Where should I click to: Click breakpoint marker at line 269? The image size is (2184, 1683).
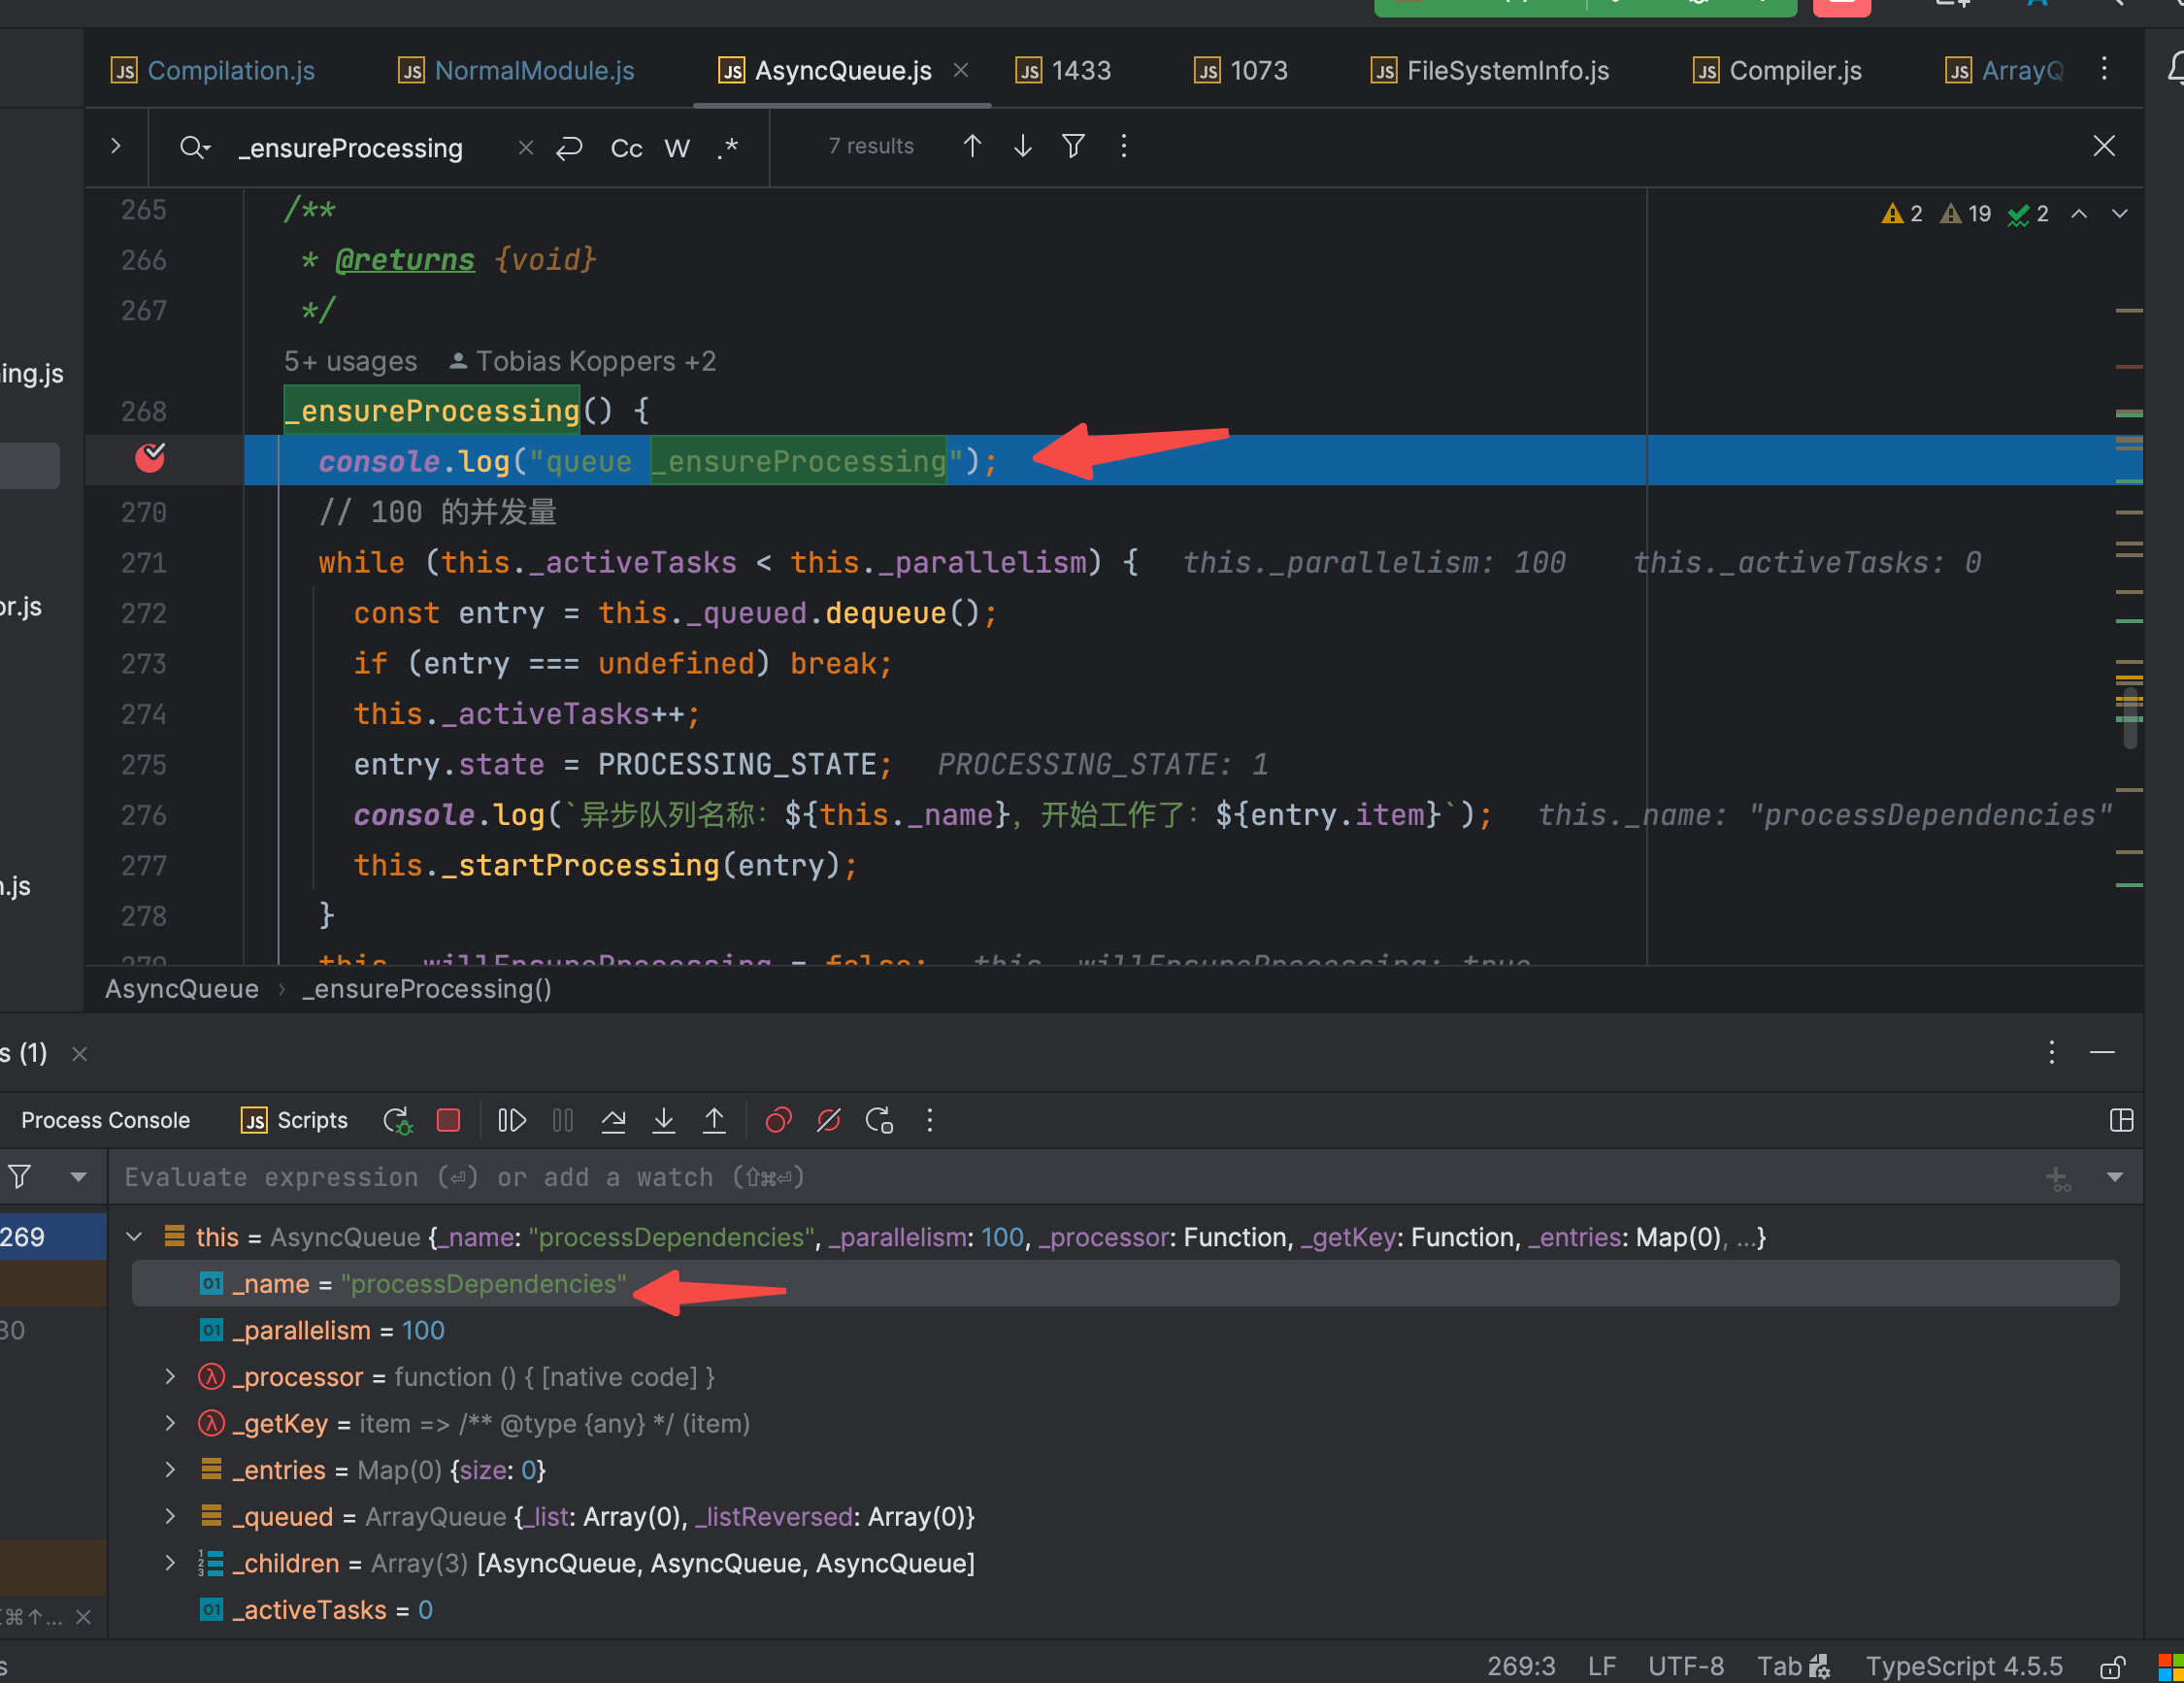click(150, 458)
